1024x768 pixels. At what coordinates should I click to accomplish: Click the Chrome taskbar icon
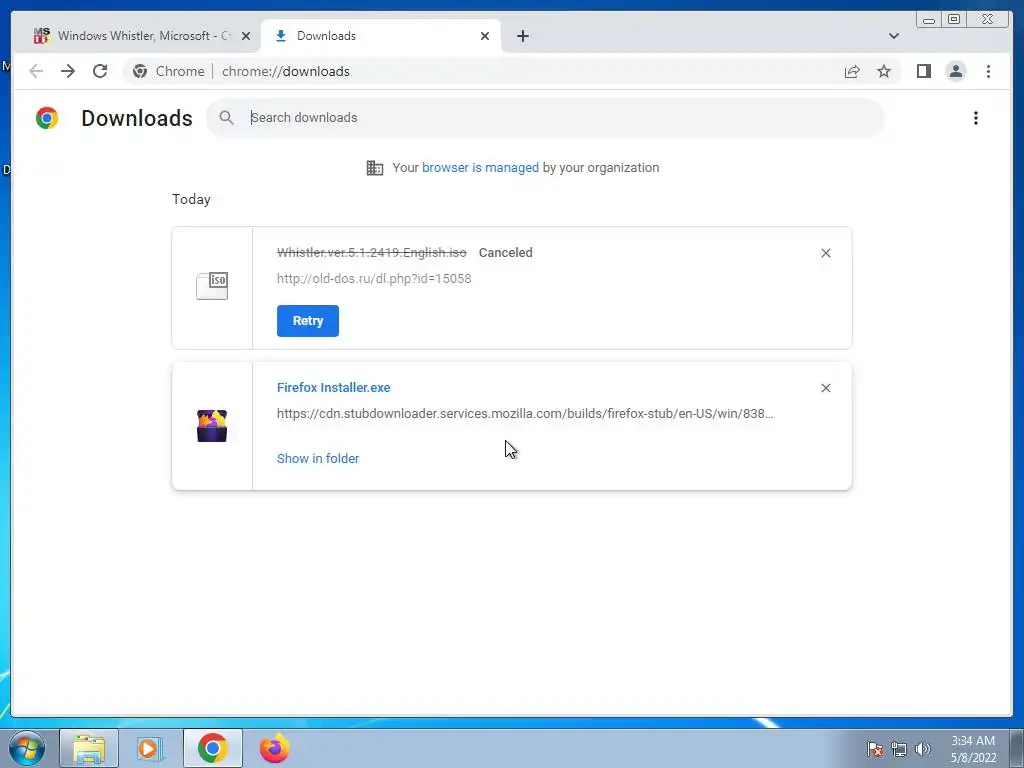click(212, 748)
